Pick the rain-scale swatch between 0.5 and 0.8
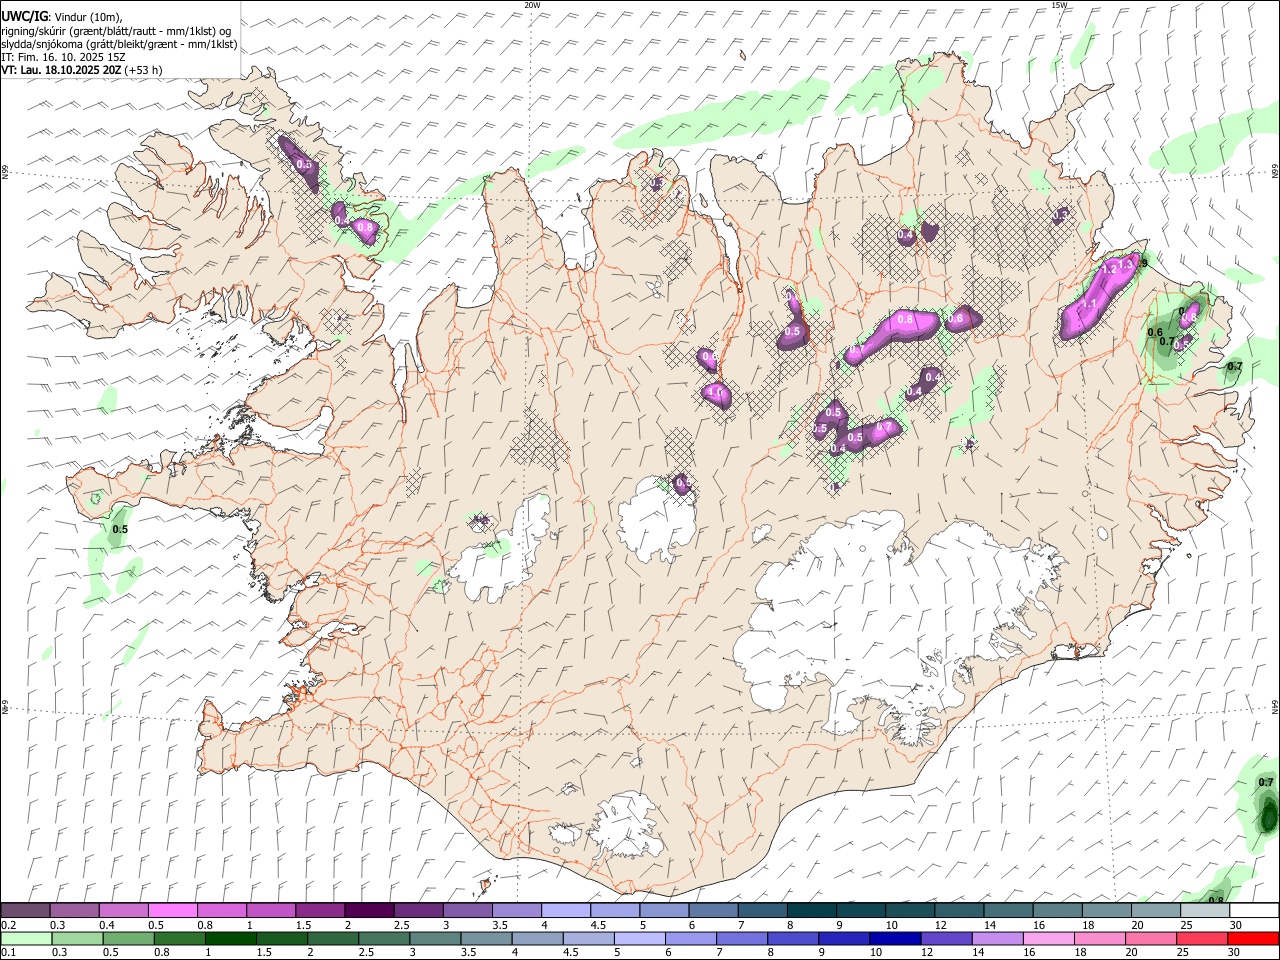The height and width of the screenshot is (960, 1280). tap(129, 939)
